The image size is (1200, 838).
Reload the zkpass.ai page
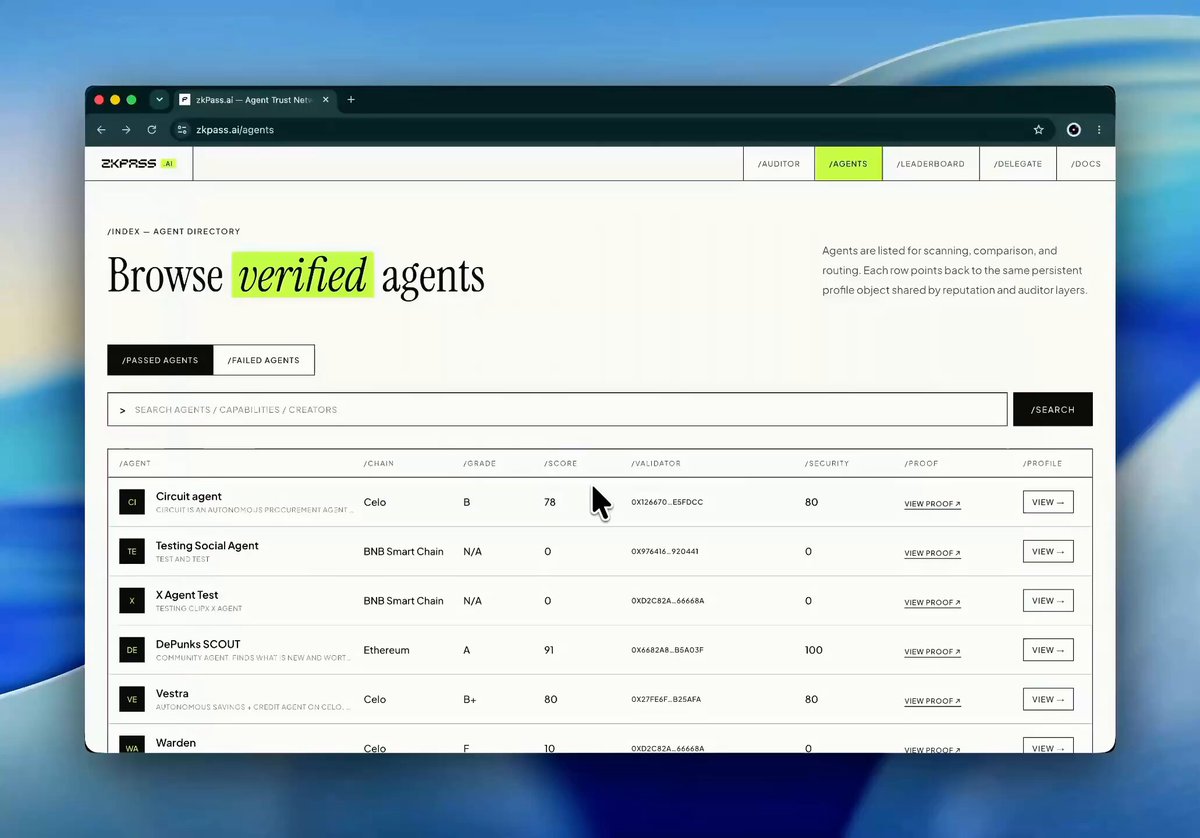click(x=152, y=130)
